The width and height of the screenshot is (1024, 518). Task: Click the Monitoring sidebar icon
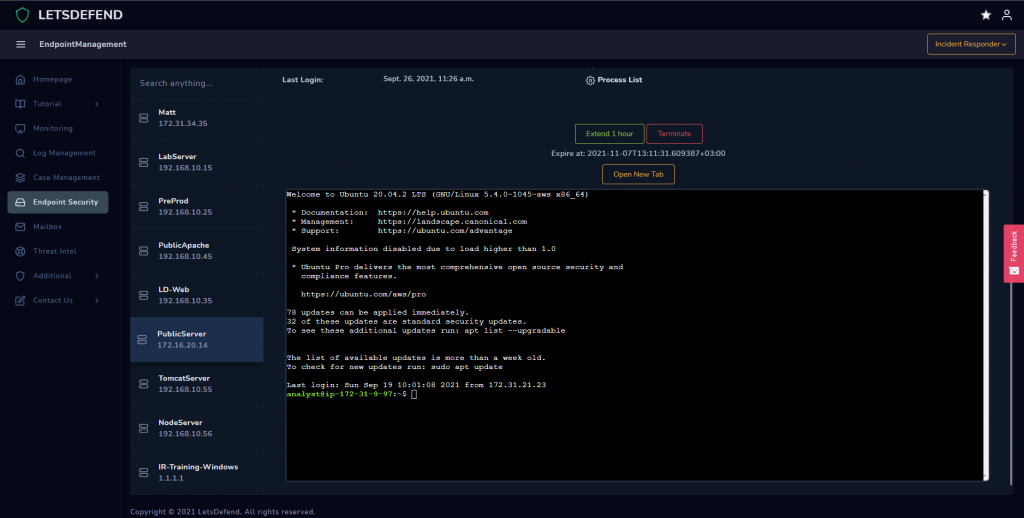21,129
